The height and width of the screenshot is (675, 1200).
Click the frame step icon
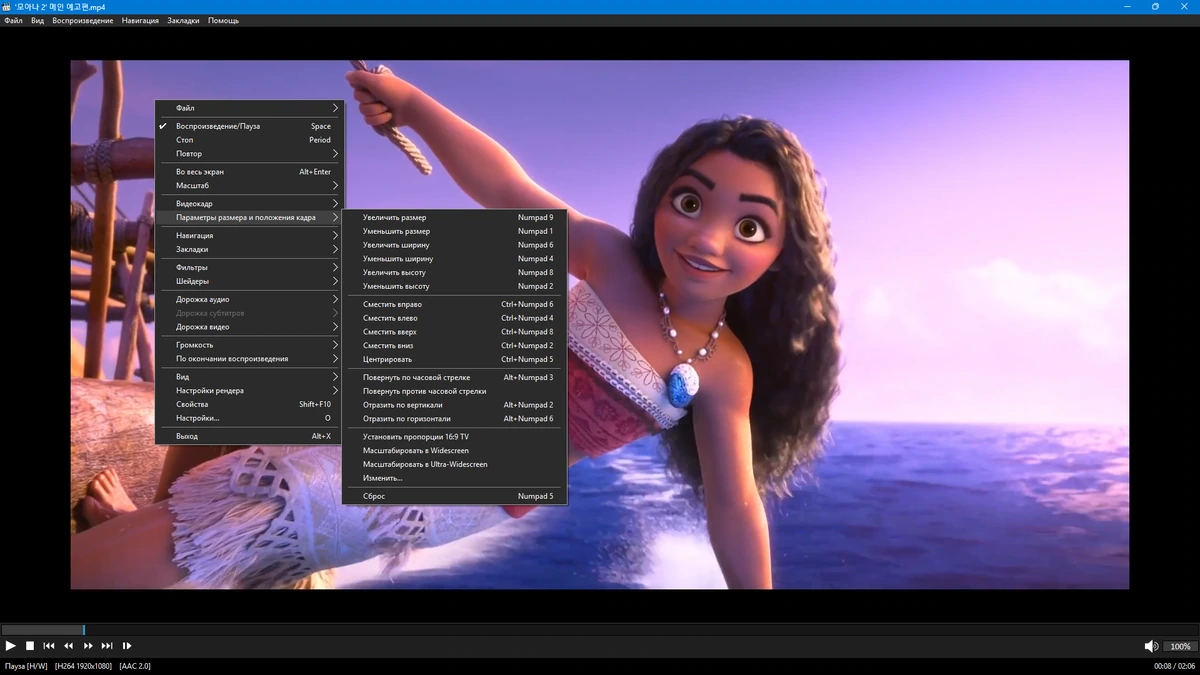tap(127, 646)
